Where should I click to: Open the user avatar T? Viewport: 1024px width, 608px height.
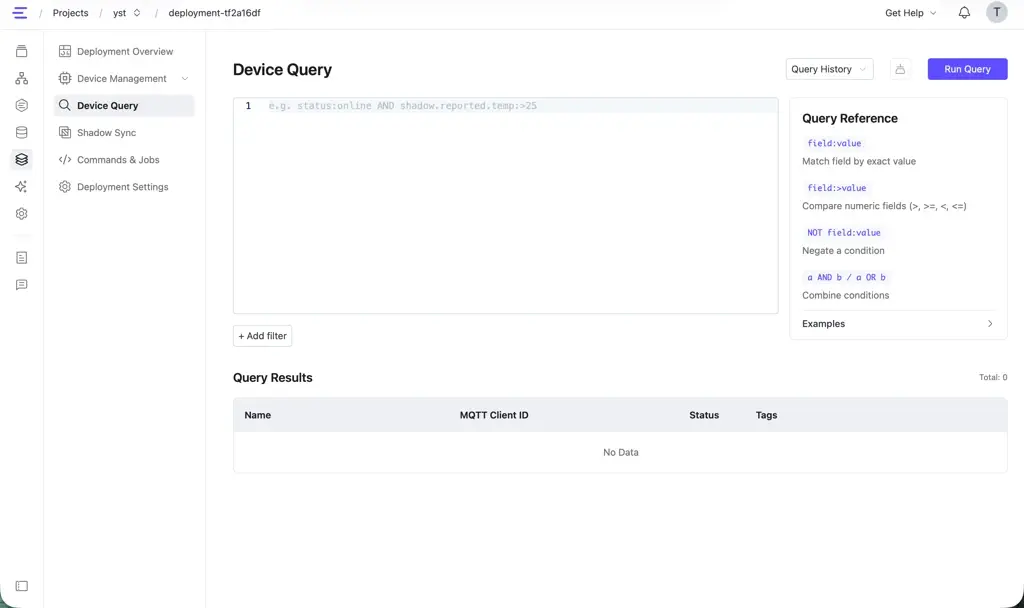coord(997,12)
